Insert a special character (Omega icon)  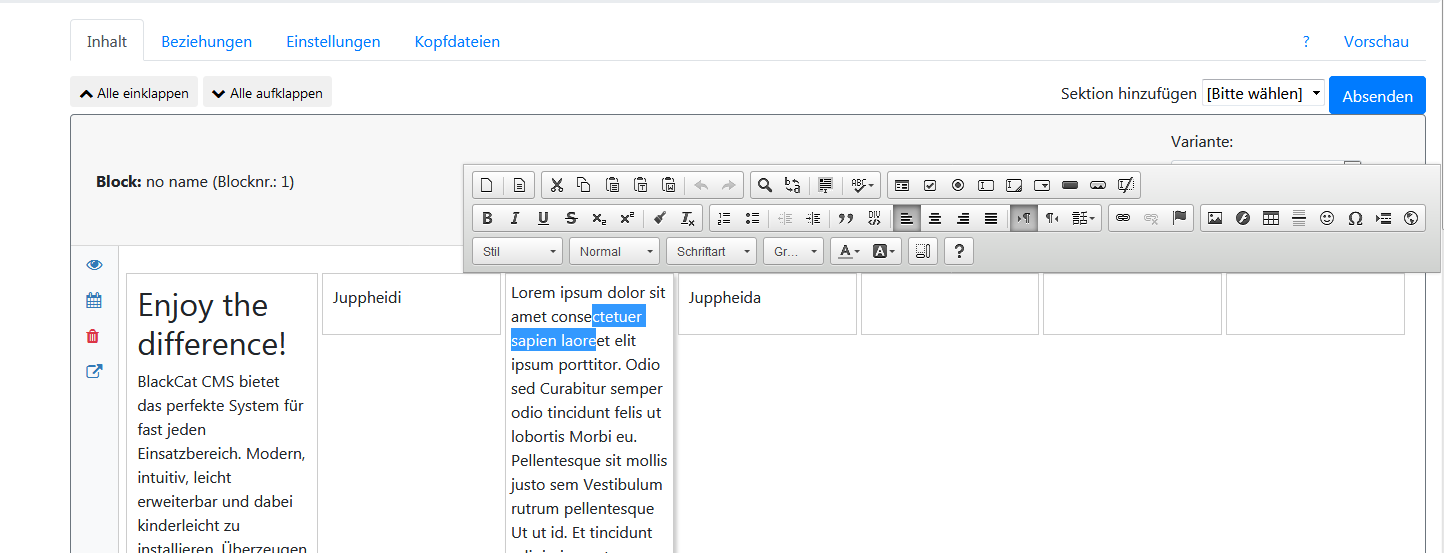pos(1355,218)
